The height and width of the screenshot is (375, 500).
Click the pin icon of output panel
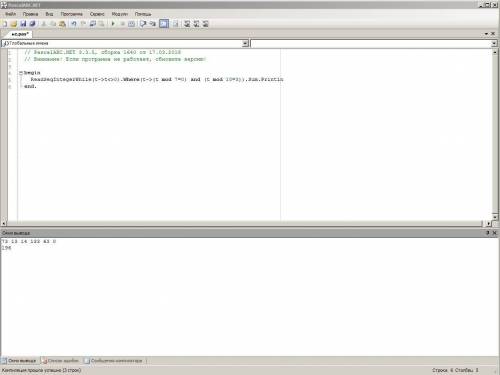(487, 233)
